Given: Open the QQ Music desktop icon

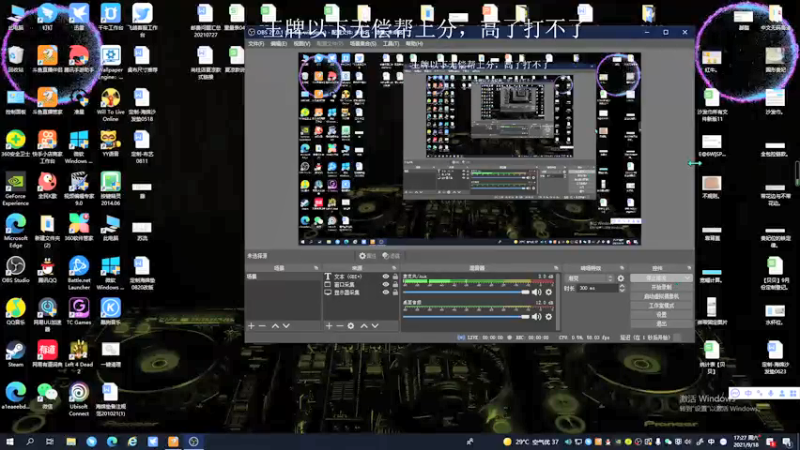Looking at the screenshot, I should 15,312.
